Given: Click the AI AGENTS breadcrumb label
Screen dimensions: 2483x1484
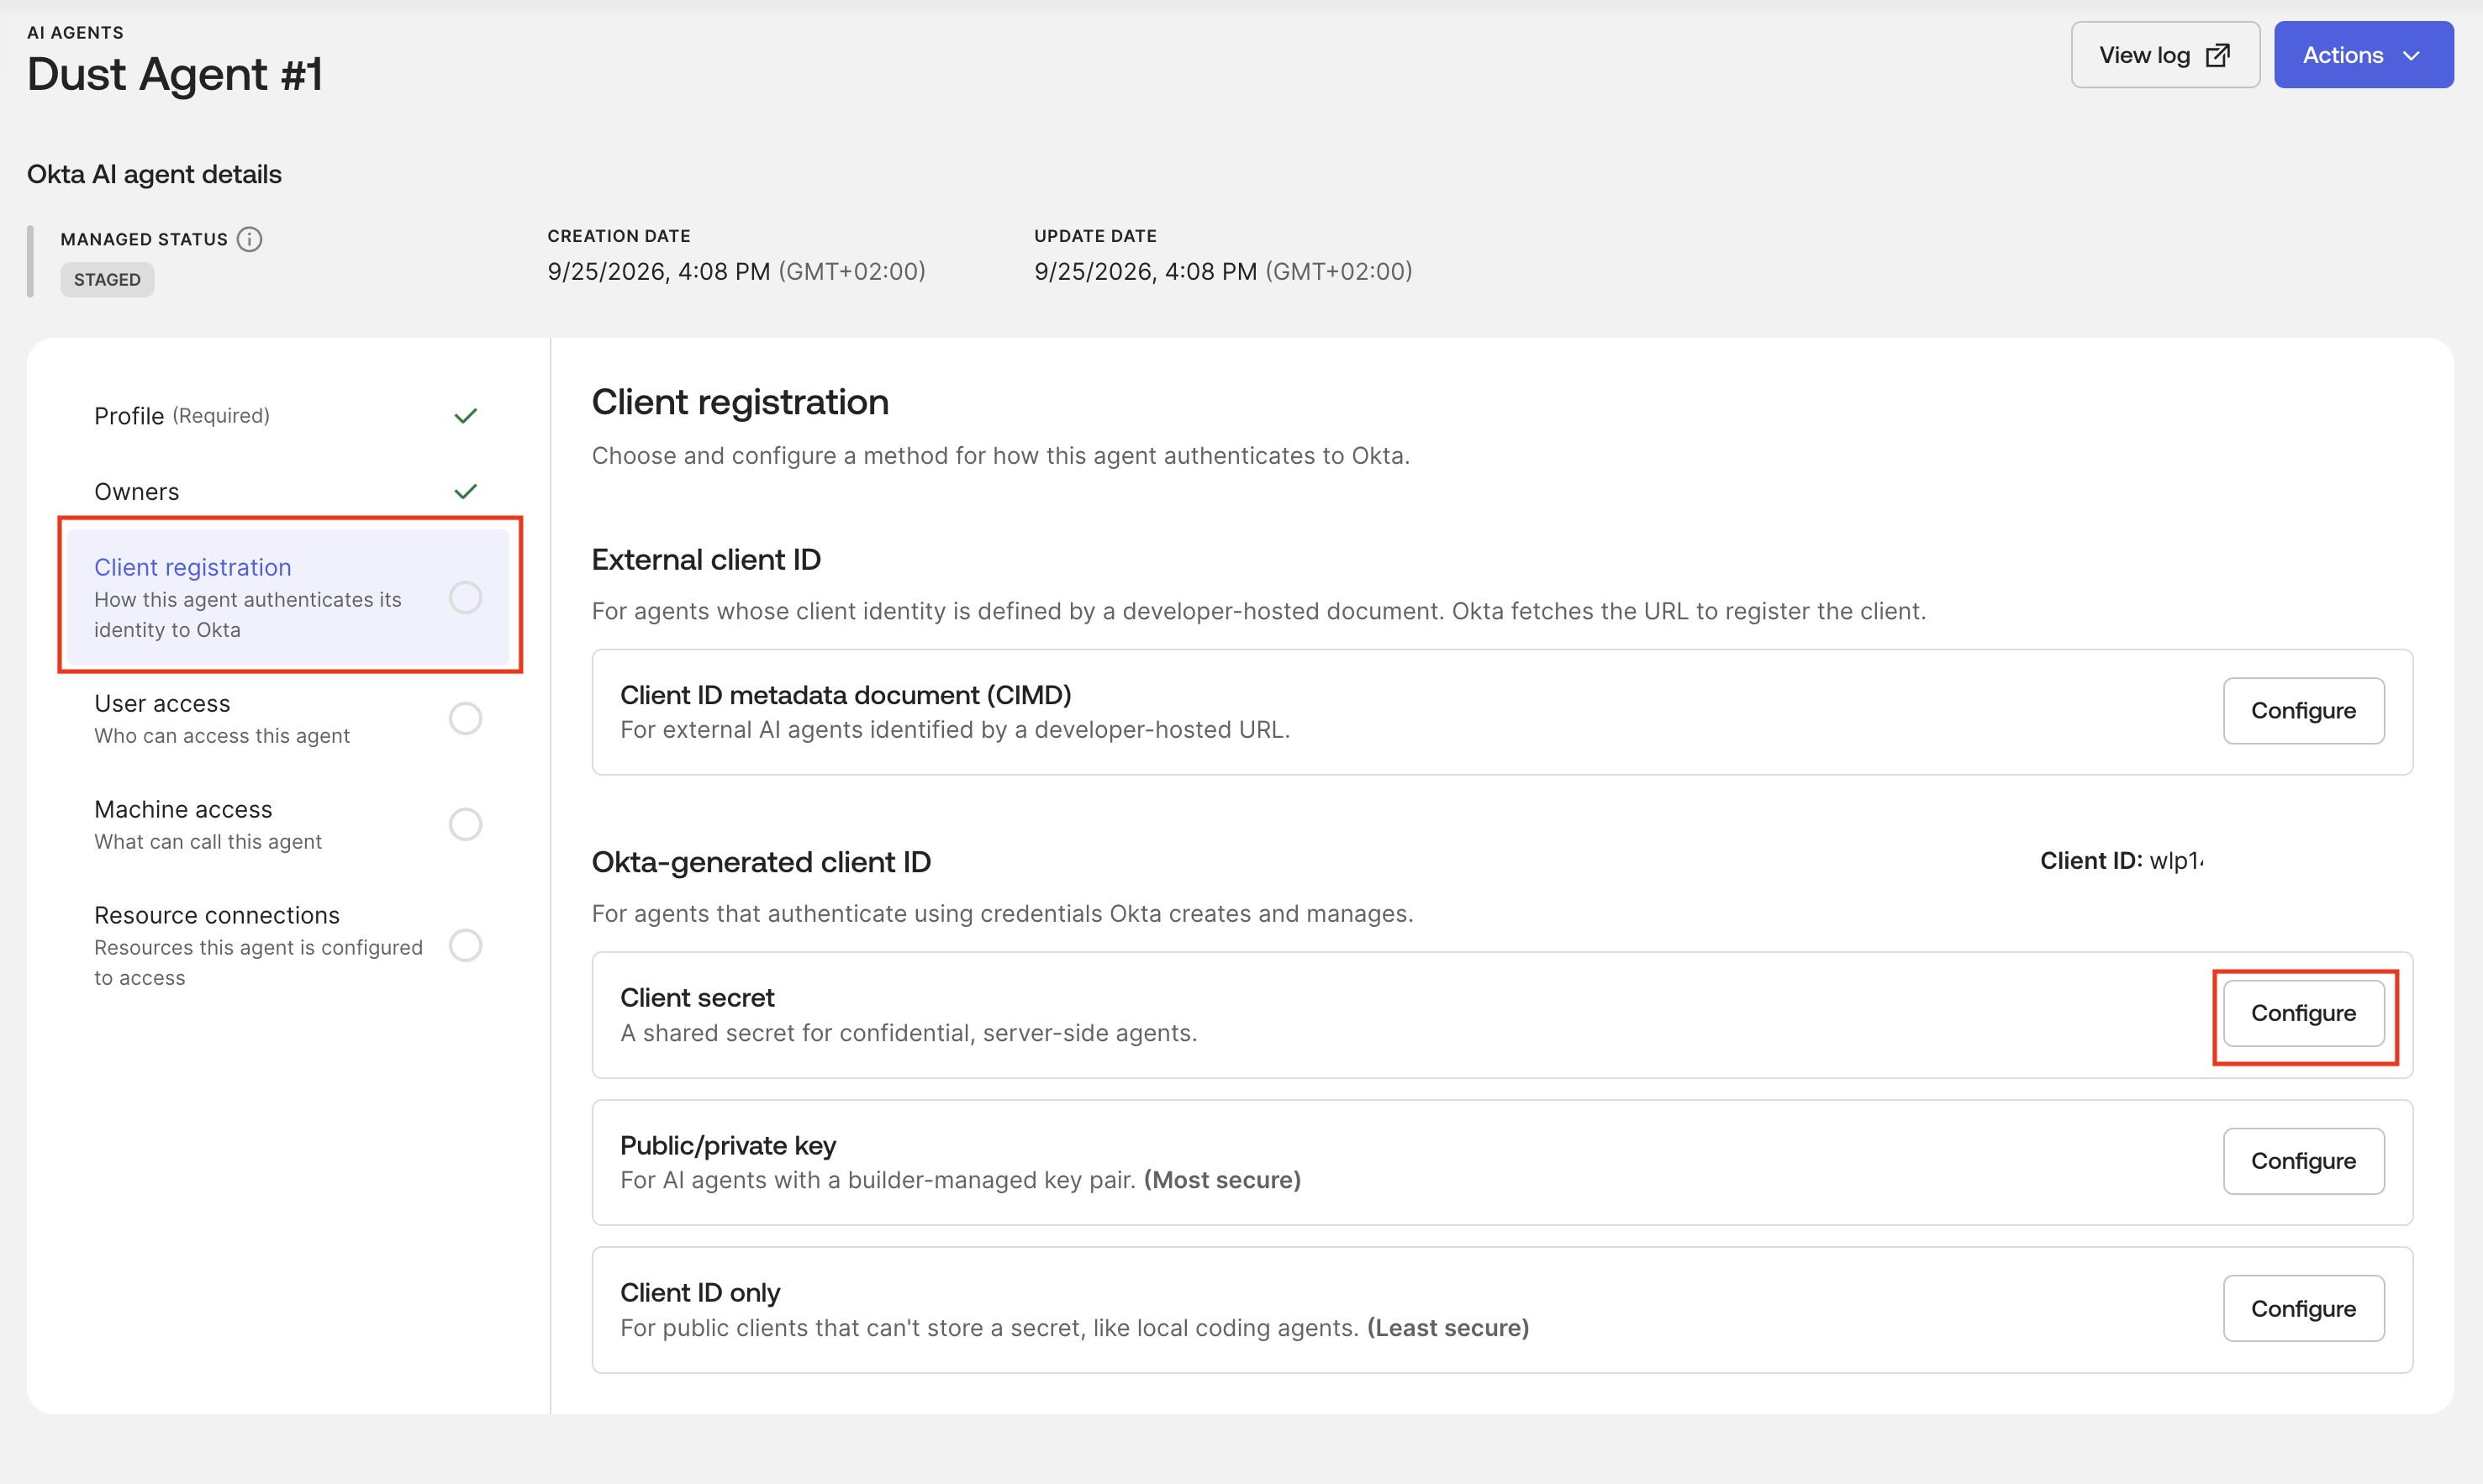Looking at the screenshot, I should pyautogui.click(x=75, y=33).
